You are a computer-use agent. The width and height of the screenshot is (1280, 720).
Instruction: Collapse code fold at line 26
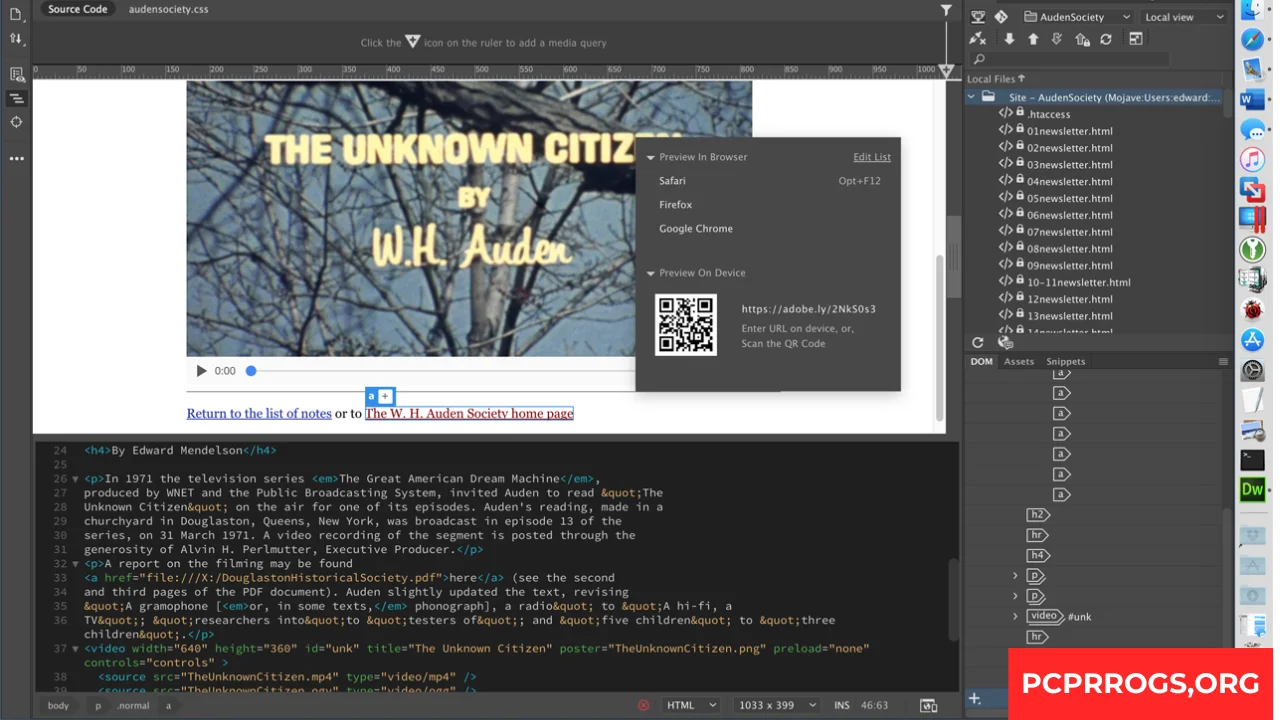[75, 479]
